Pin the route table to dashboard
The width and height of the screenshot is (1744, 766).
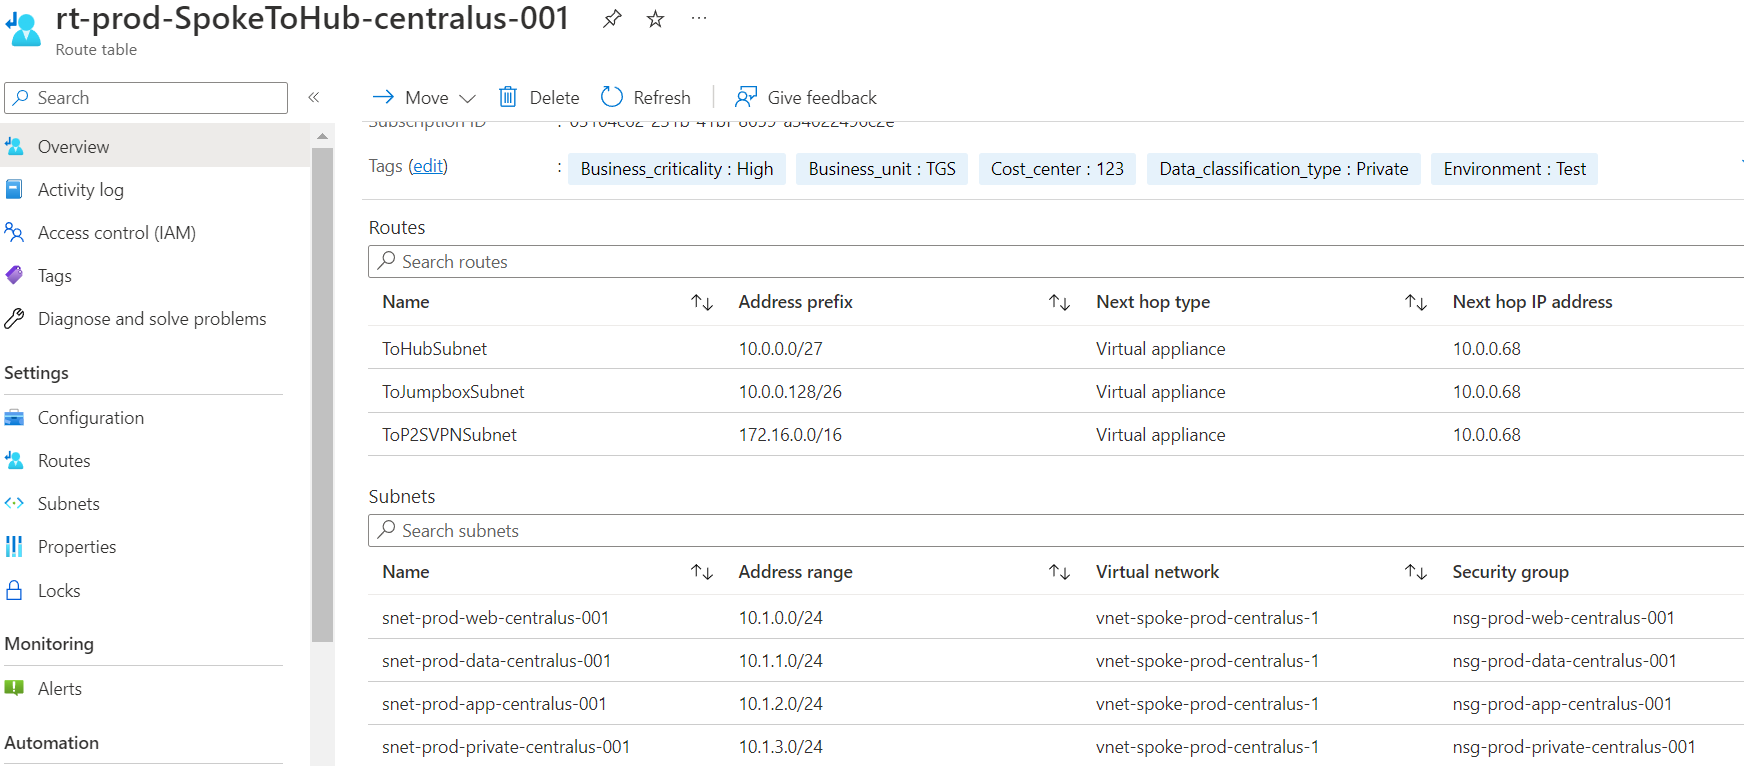(612, 19)
